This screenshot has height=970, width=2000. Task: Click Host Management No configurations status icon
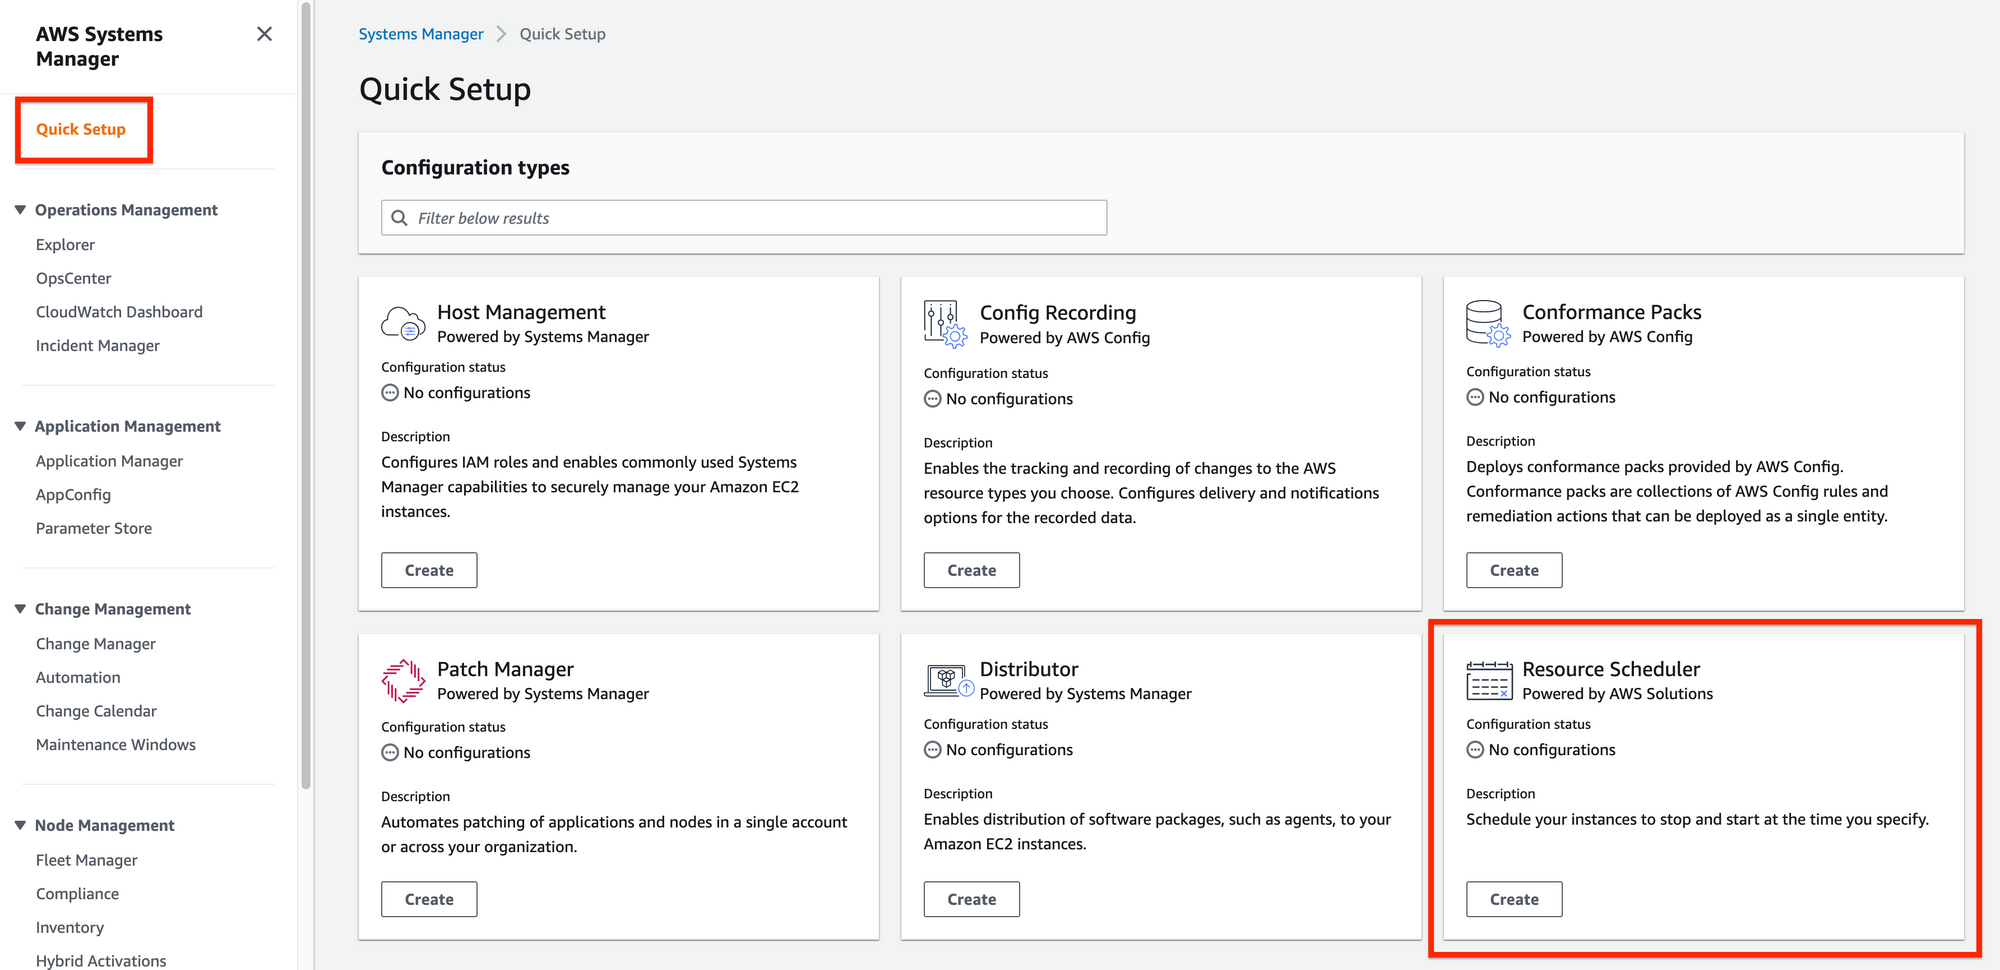390,393
